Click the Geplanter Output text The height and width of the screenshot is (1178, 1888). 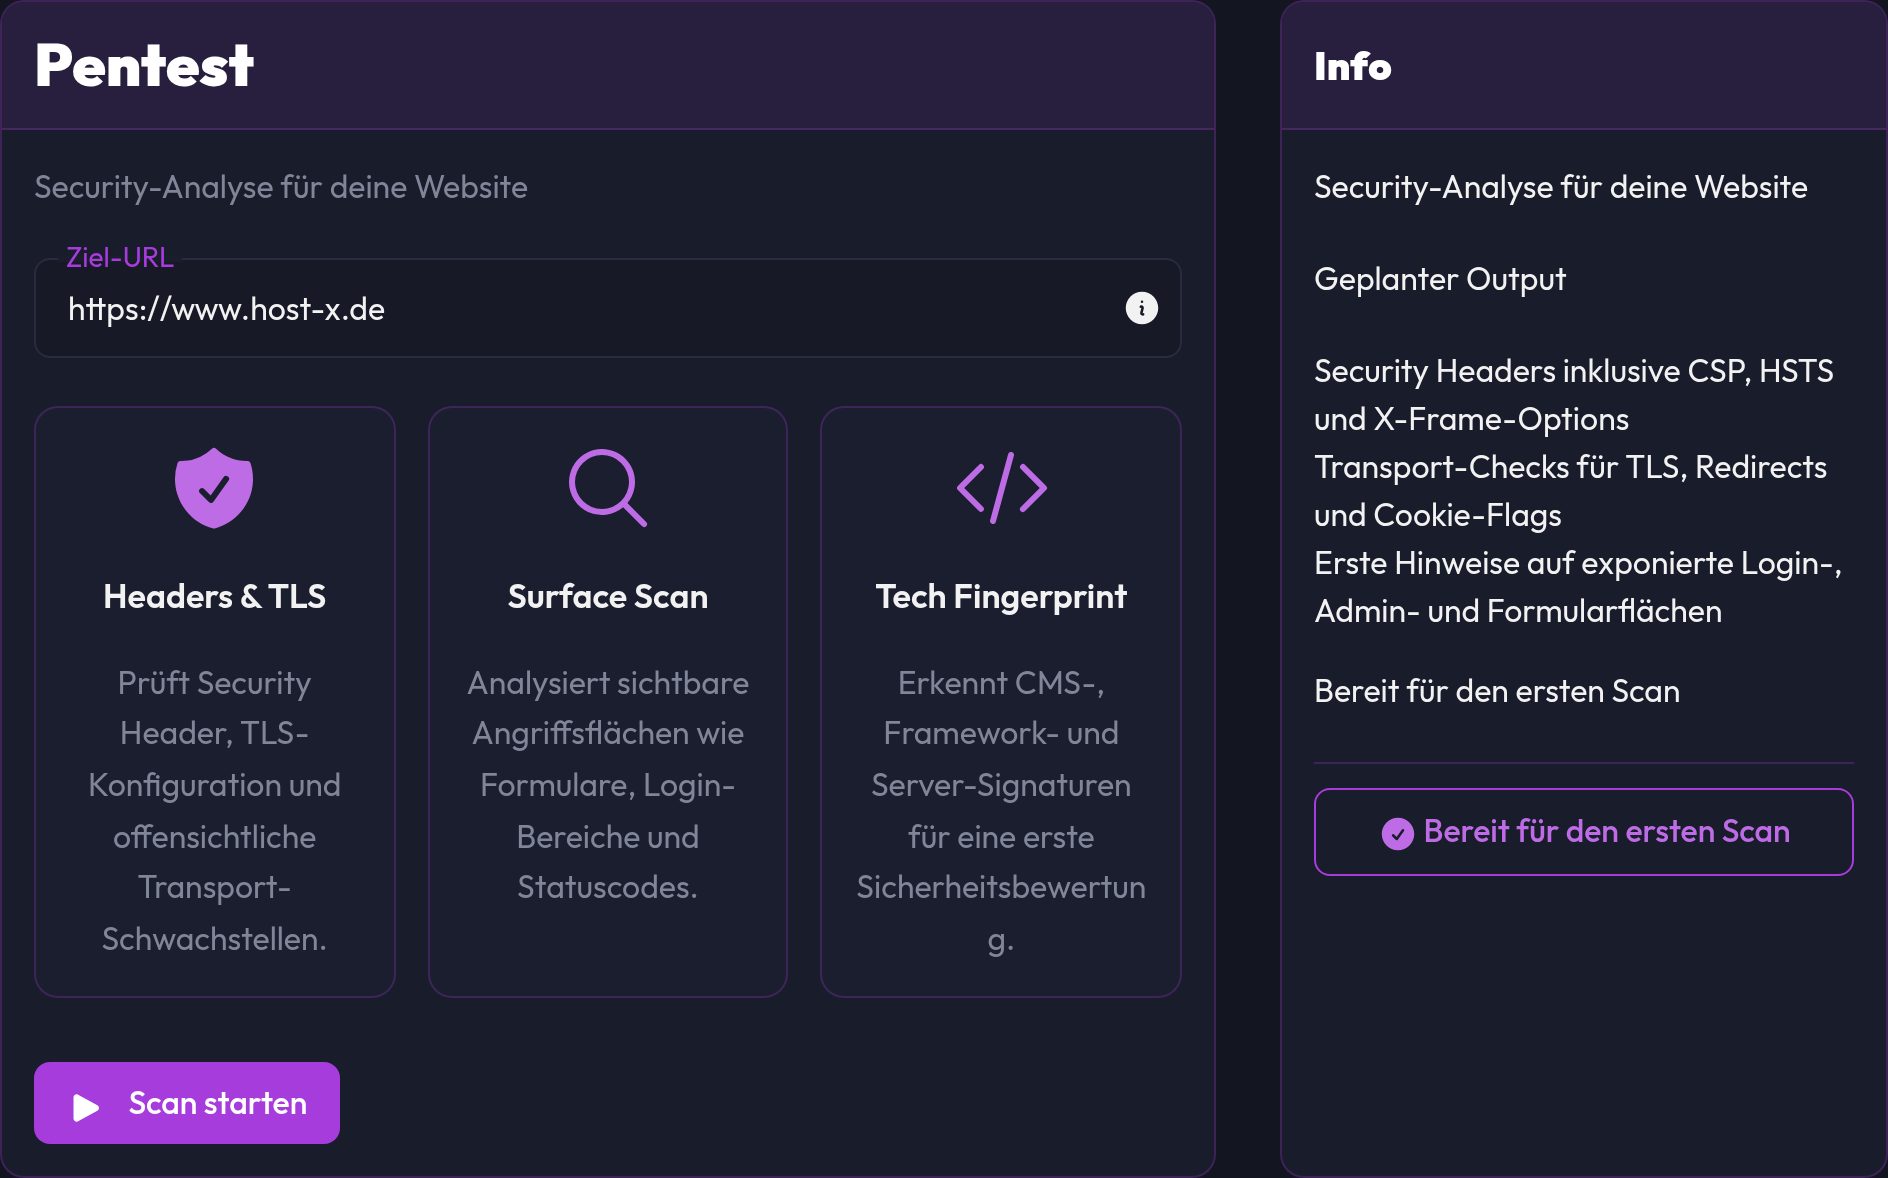[1440, 279]
